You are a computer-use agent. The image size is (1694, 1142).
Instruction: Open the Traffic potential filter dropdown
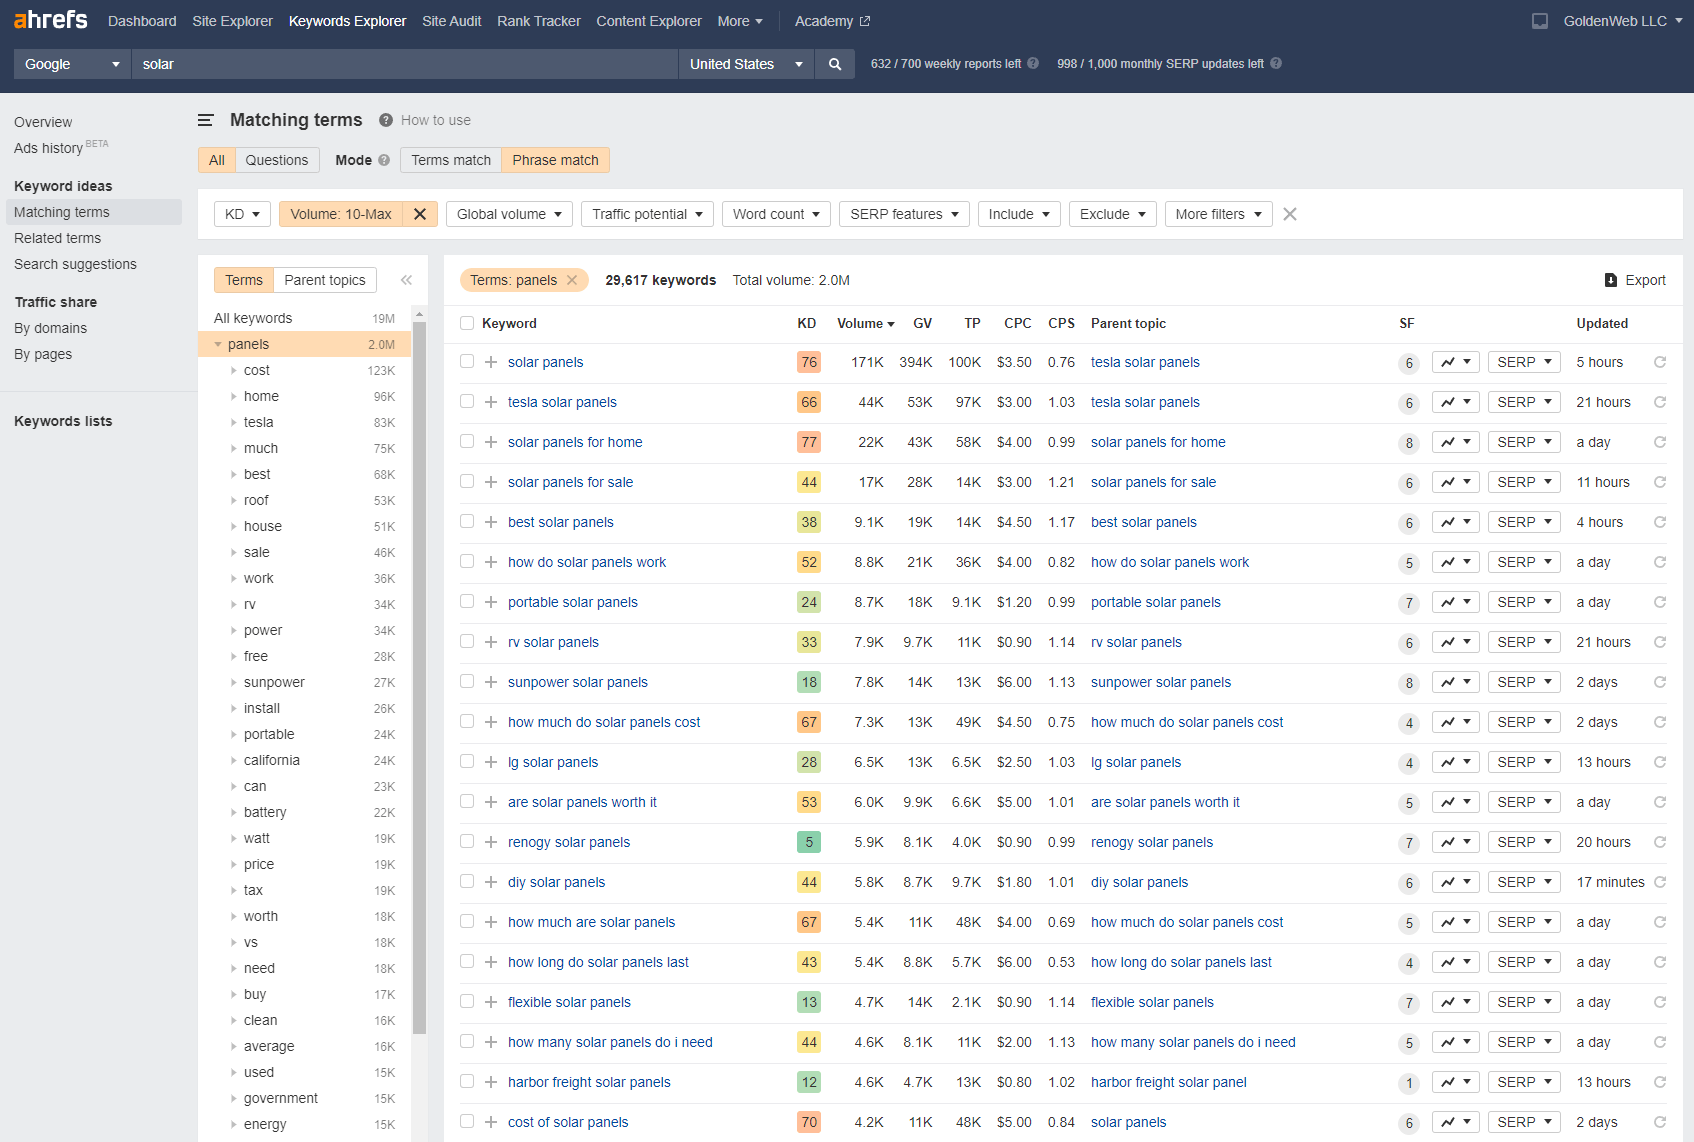point(647,214)
